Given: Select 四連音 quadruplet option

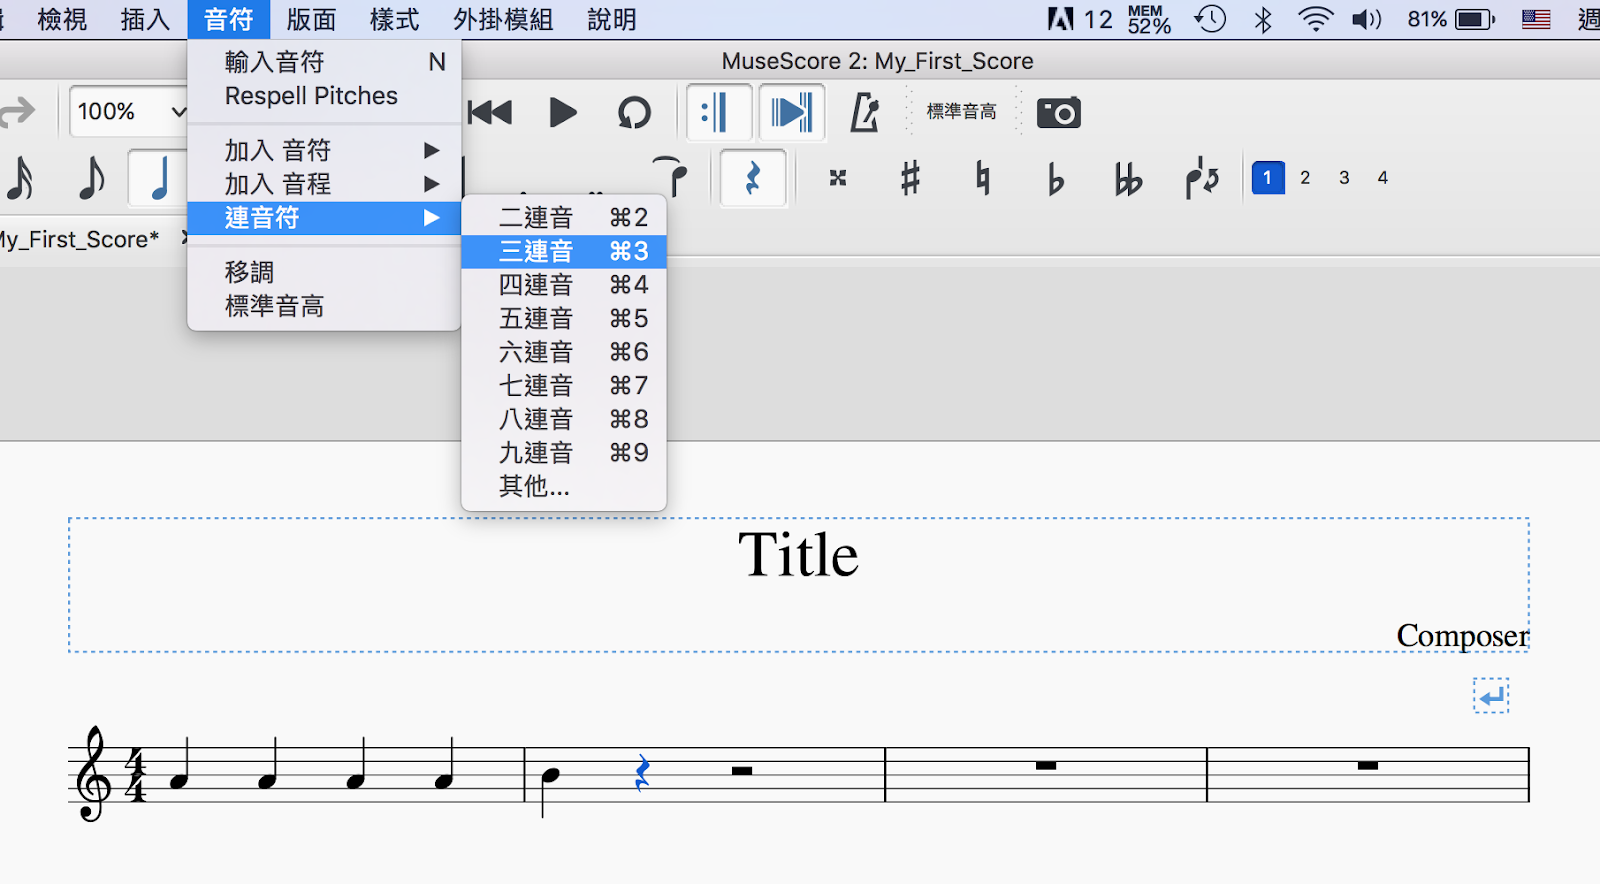Looking at the screenshot, I should (564, 285).
